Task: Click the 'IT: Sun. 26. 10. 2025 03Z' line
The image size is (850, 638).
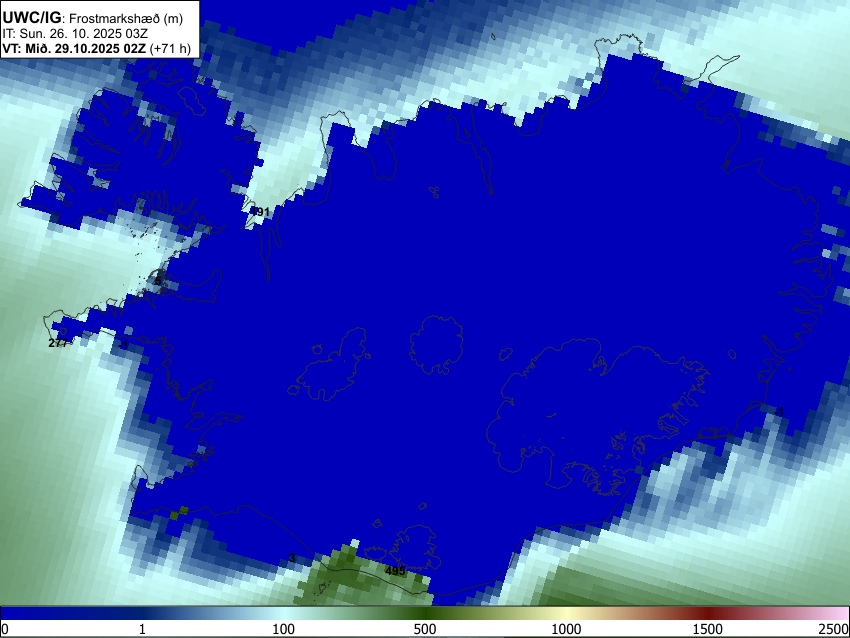Action: 75,34
